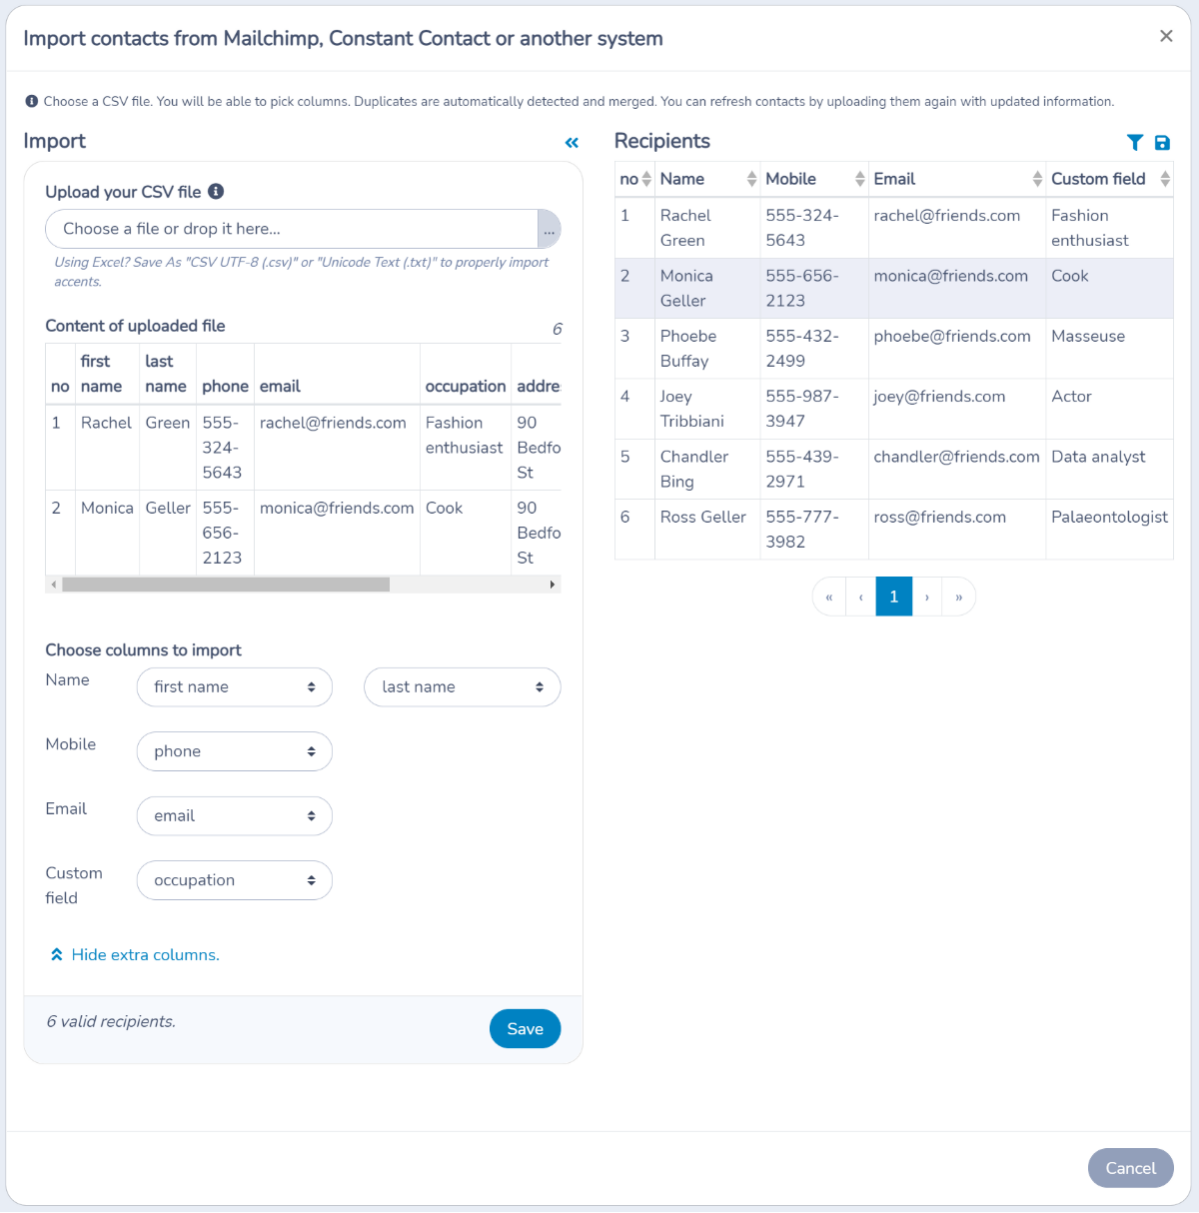Click the save recipients disk icon
The height and width of the screenshot is (1213, 1199).
tap(1162, 143)
